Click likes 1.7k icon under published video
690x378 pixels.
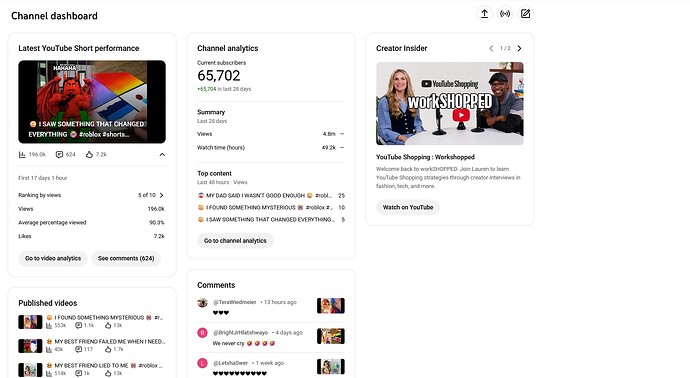[108, 349]
